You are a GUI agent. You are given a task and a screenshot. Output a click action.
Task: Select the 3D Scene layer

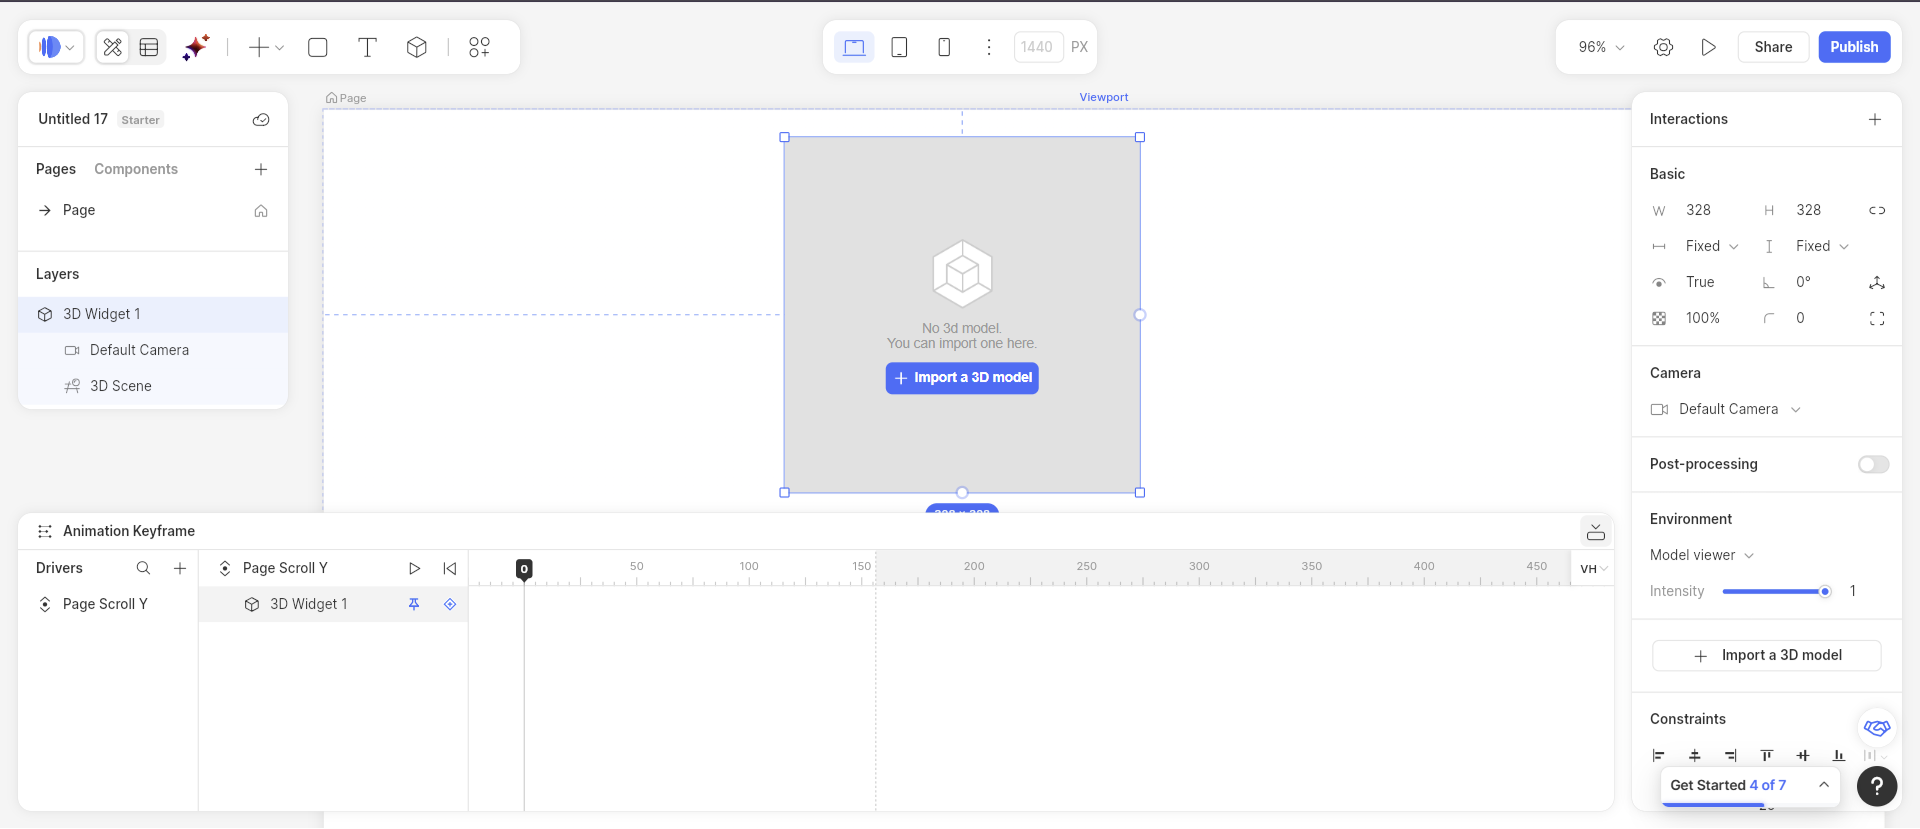(152, 386)
